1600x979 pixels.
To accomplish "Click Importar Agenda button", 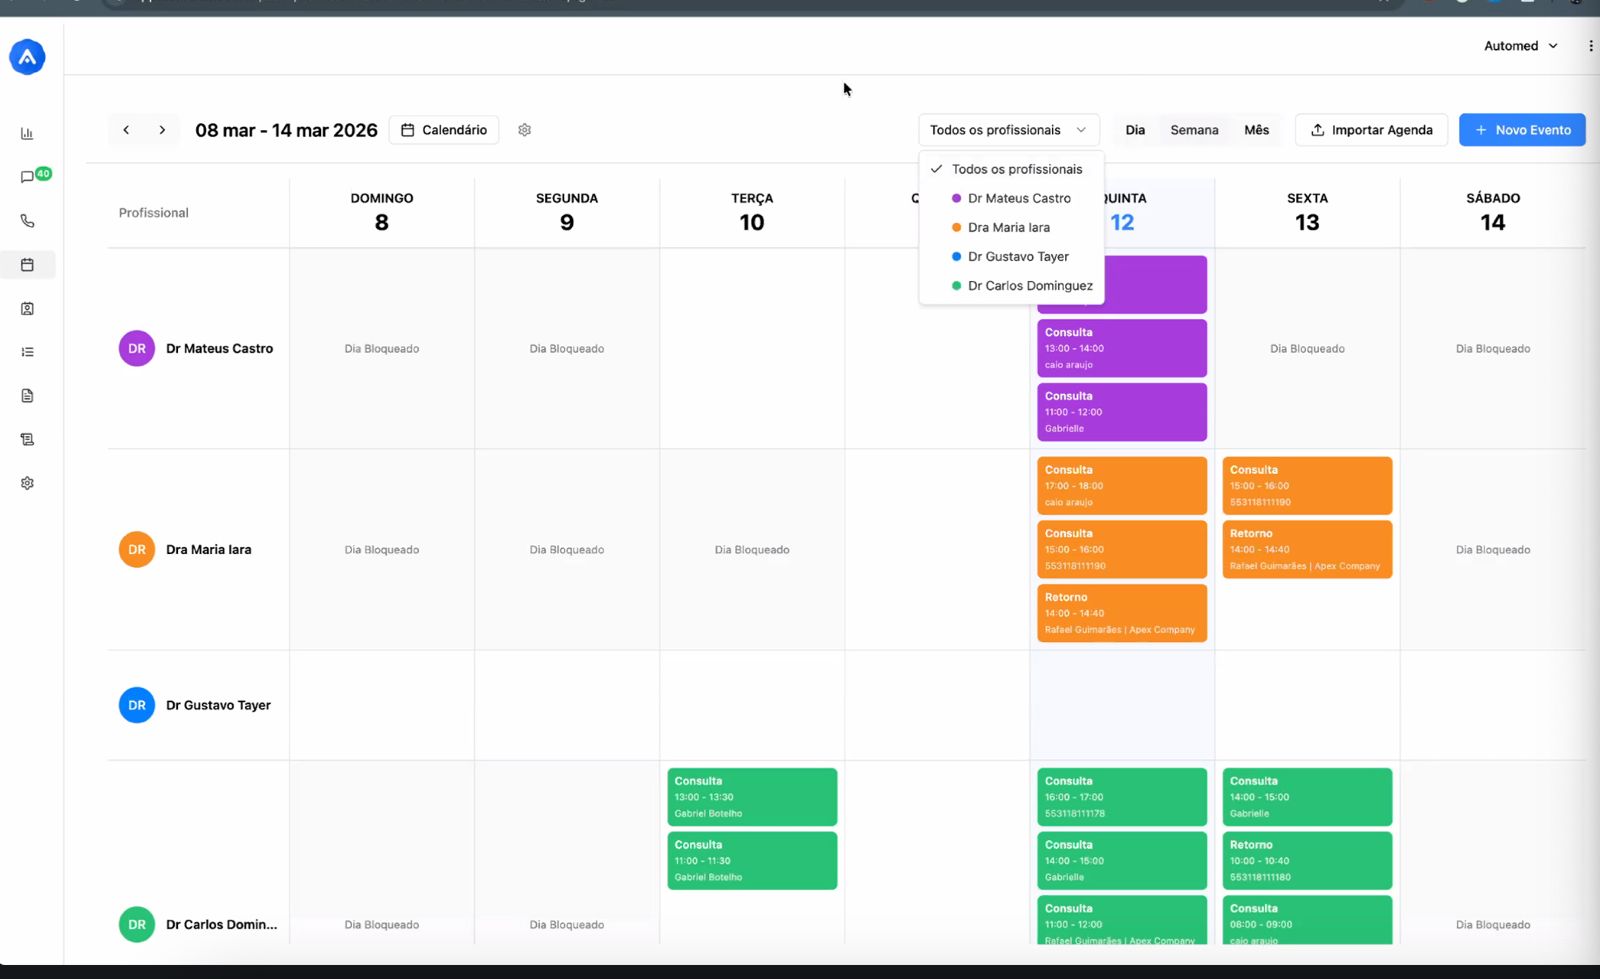I will [x=1371, y=130].
